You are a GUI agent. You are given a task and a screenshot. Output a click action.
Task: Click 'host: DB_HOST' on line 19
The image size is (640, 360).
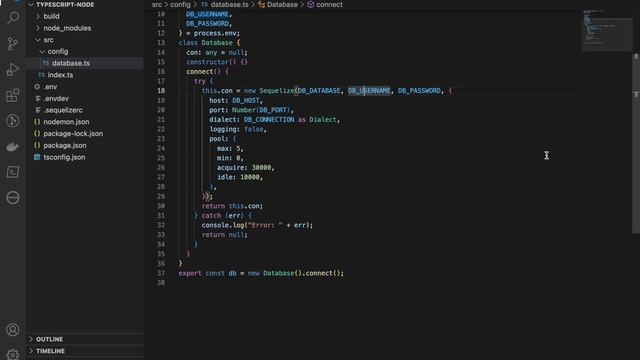click(x=236, y=100)
